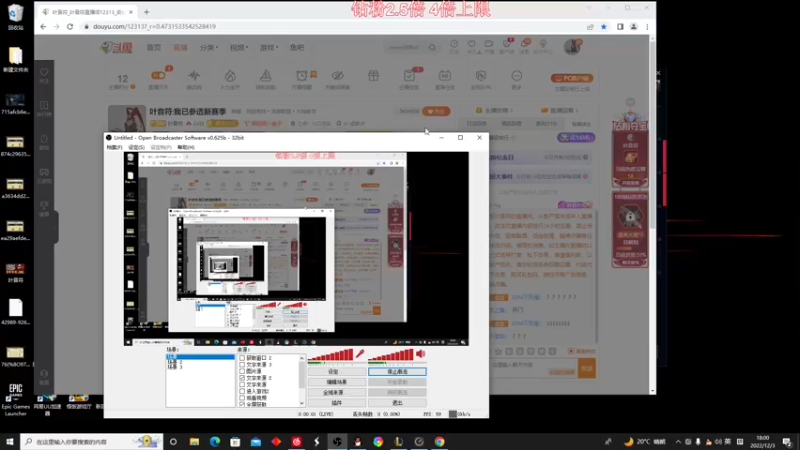
Task: Open Chrome three-dot menu
Action: (x=647, y=27)
